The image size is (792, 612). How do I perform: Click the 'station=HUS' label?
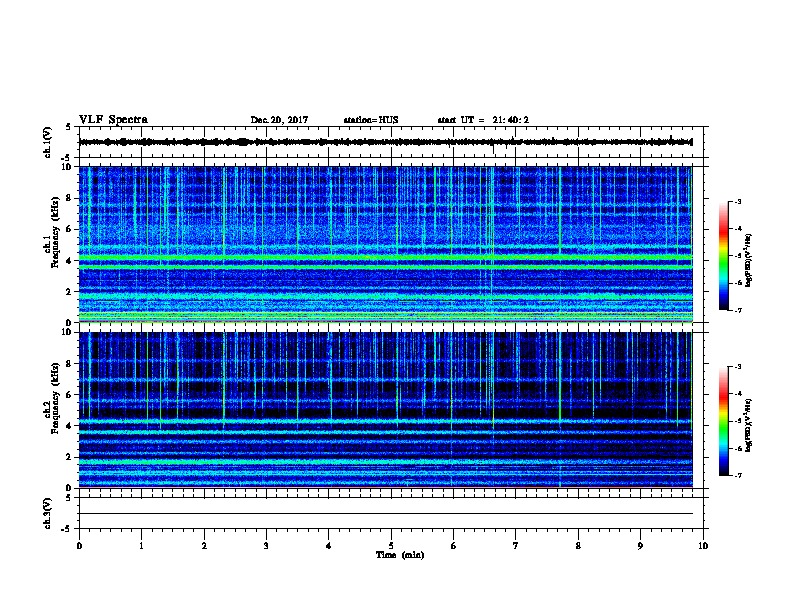[x=371, y=120]
